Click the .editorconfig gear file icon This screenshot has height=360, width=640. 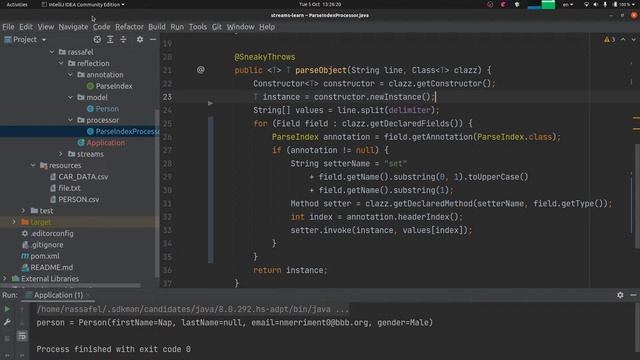25,233
